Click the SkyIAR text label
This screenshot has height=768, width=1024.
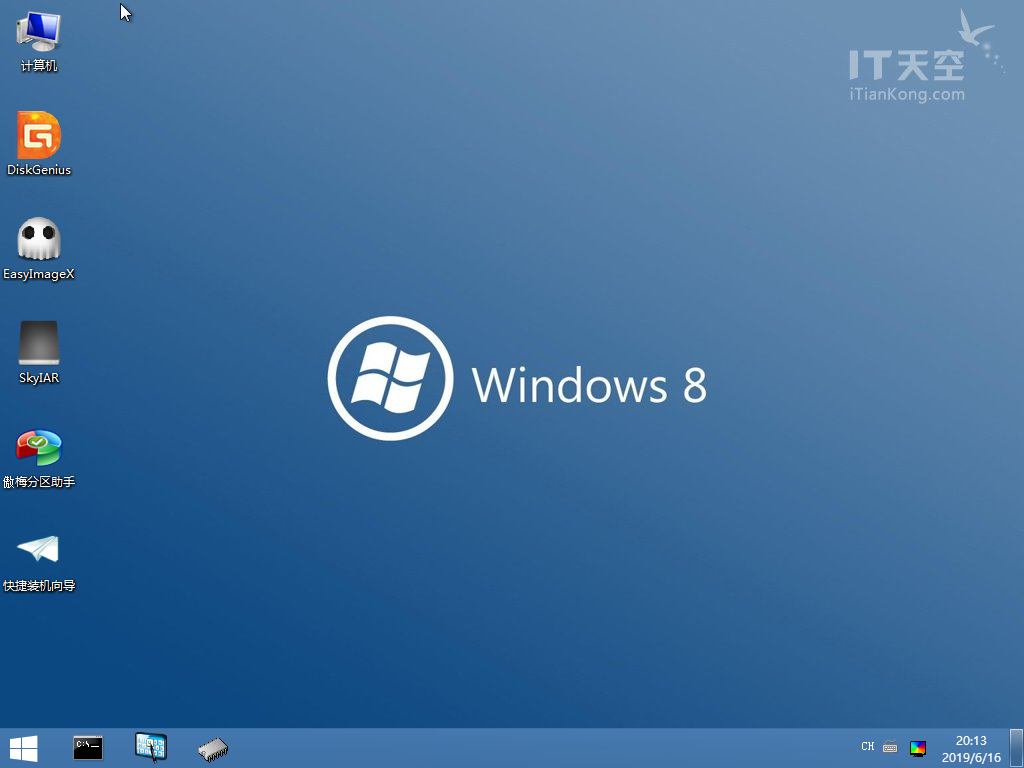(39, 377)
